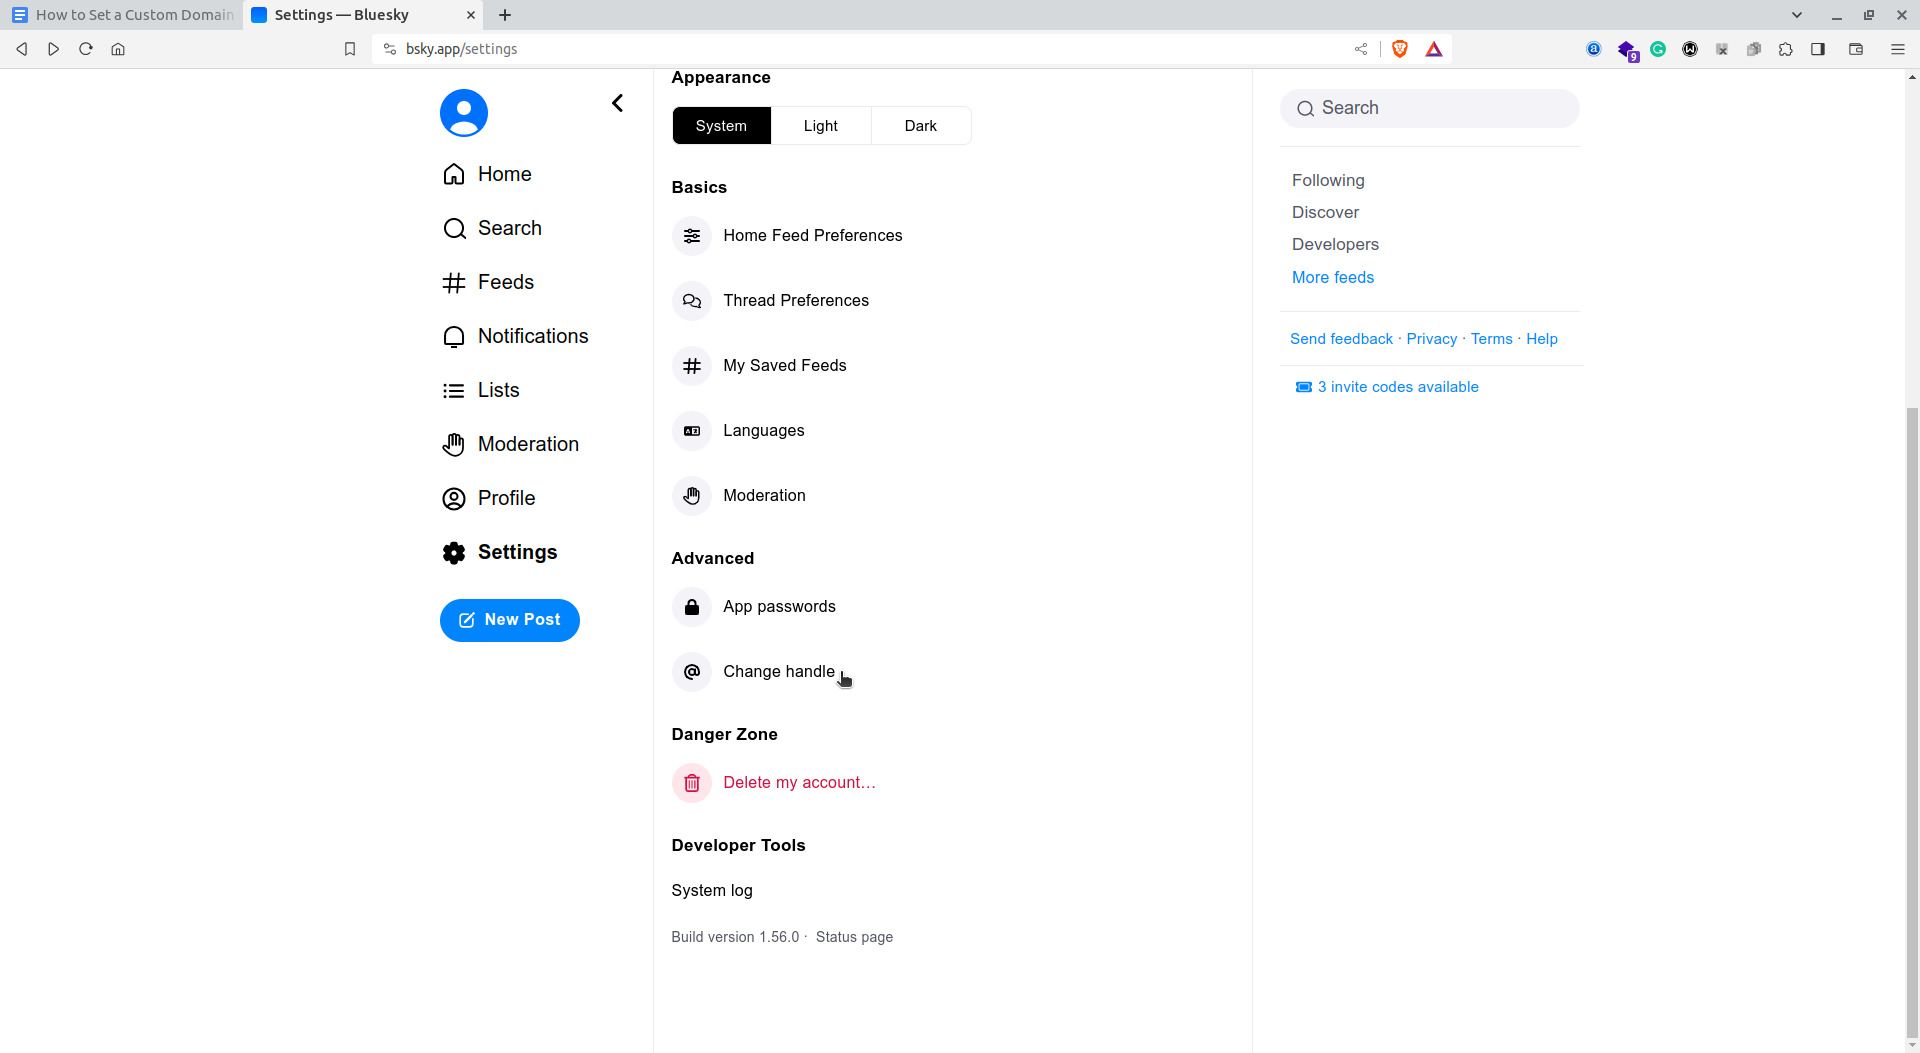
Task: Open Thread Preferences
Action: (796, 300)
